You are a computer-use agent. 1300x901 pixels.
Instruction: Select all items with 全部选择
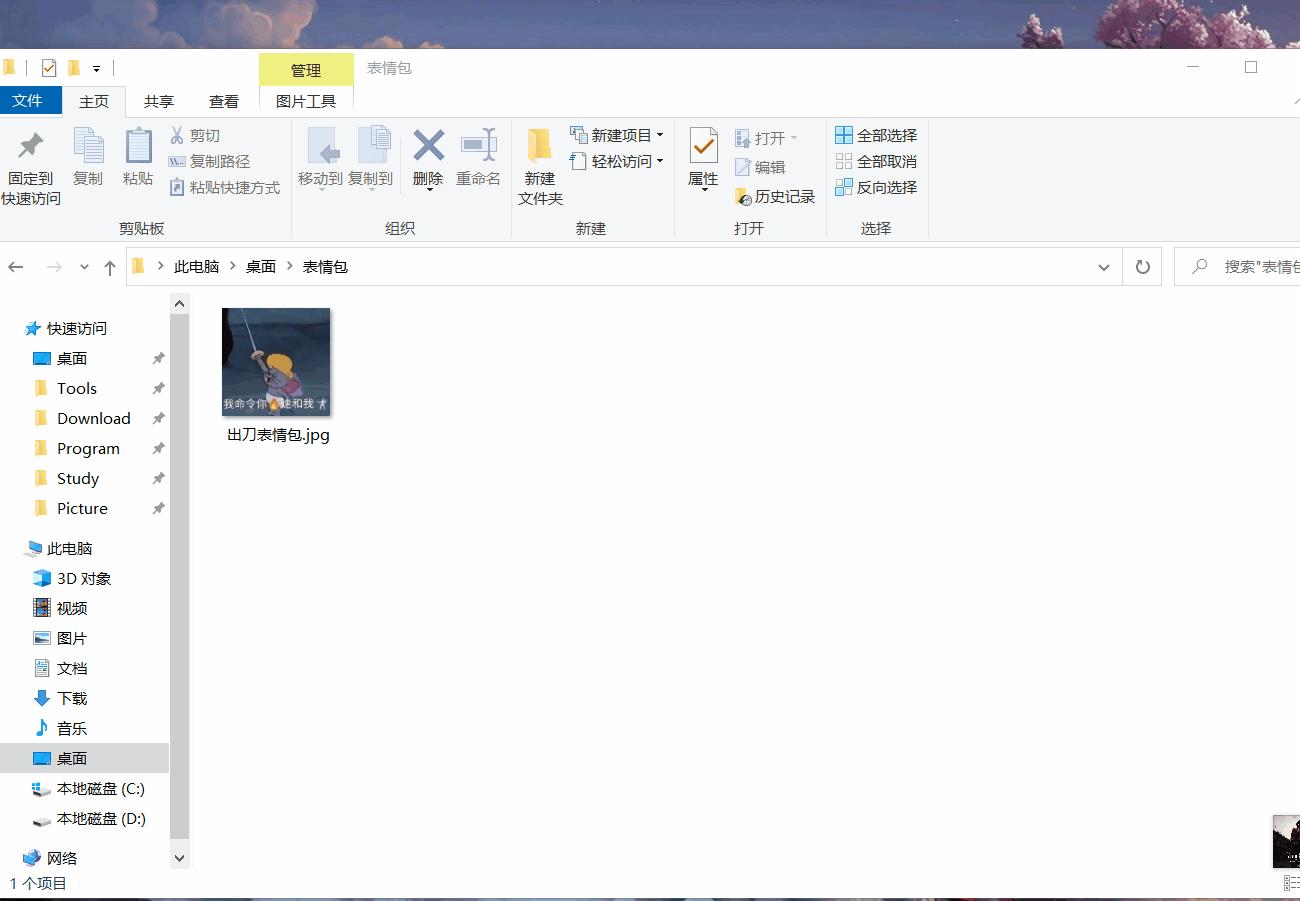pyautogui.click(x=876, y=135)
